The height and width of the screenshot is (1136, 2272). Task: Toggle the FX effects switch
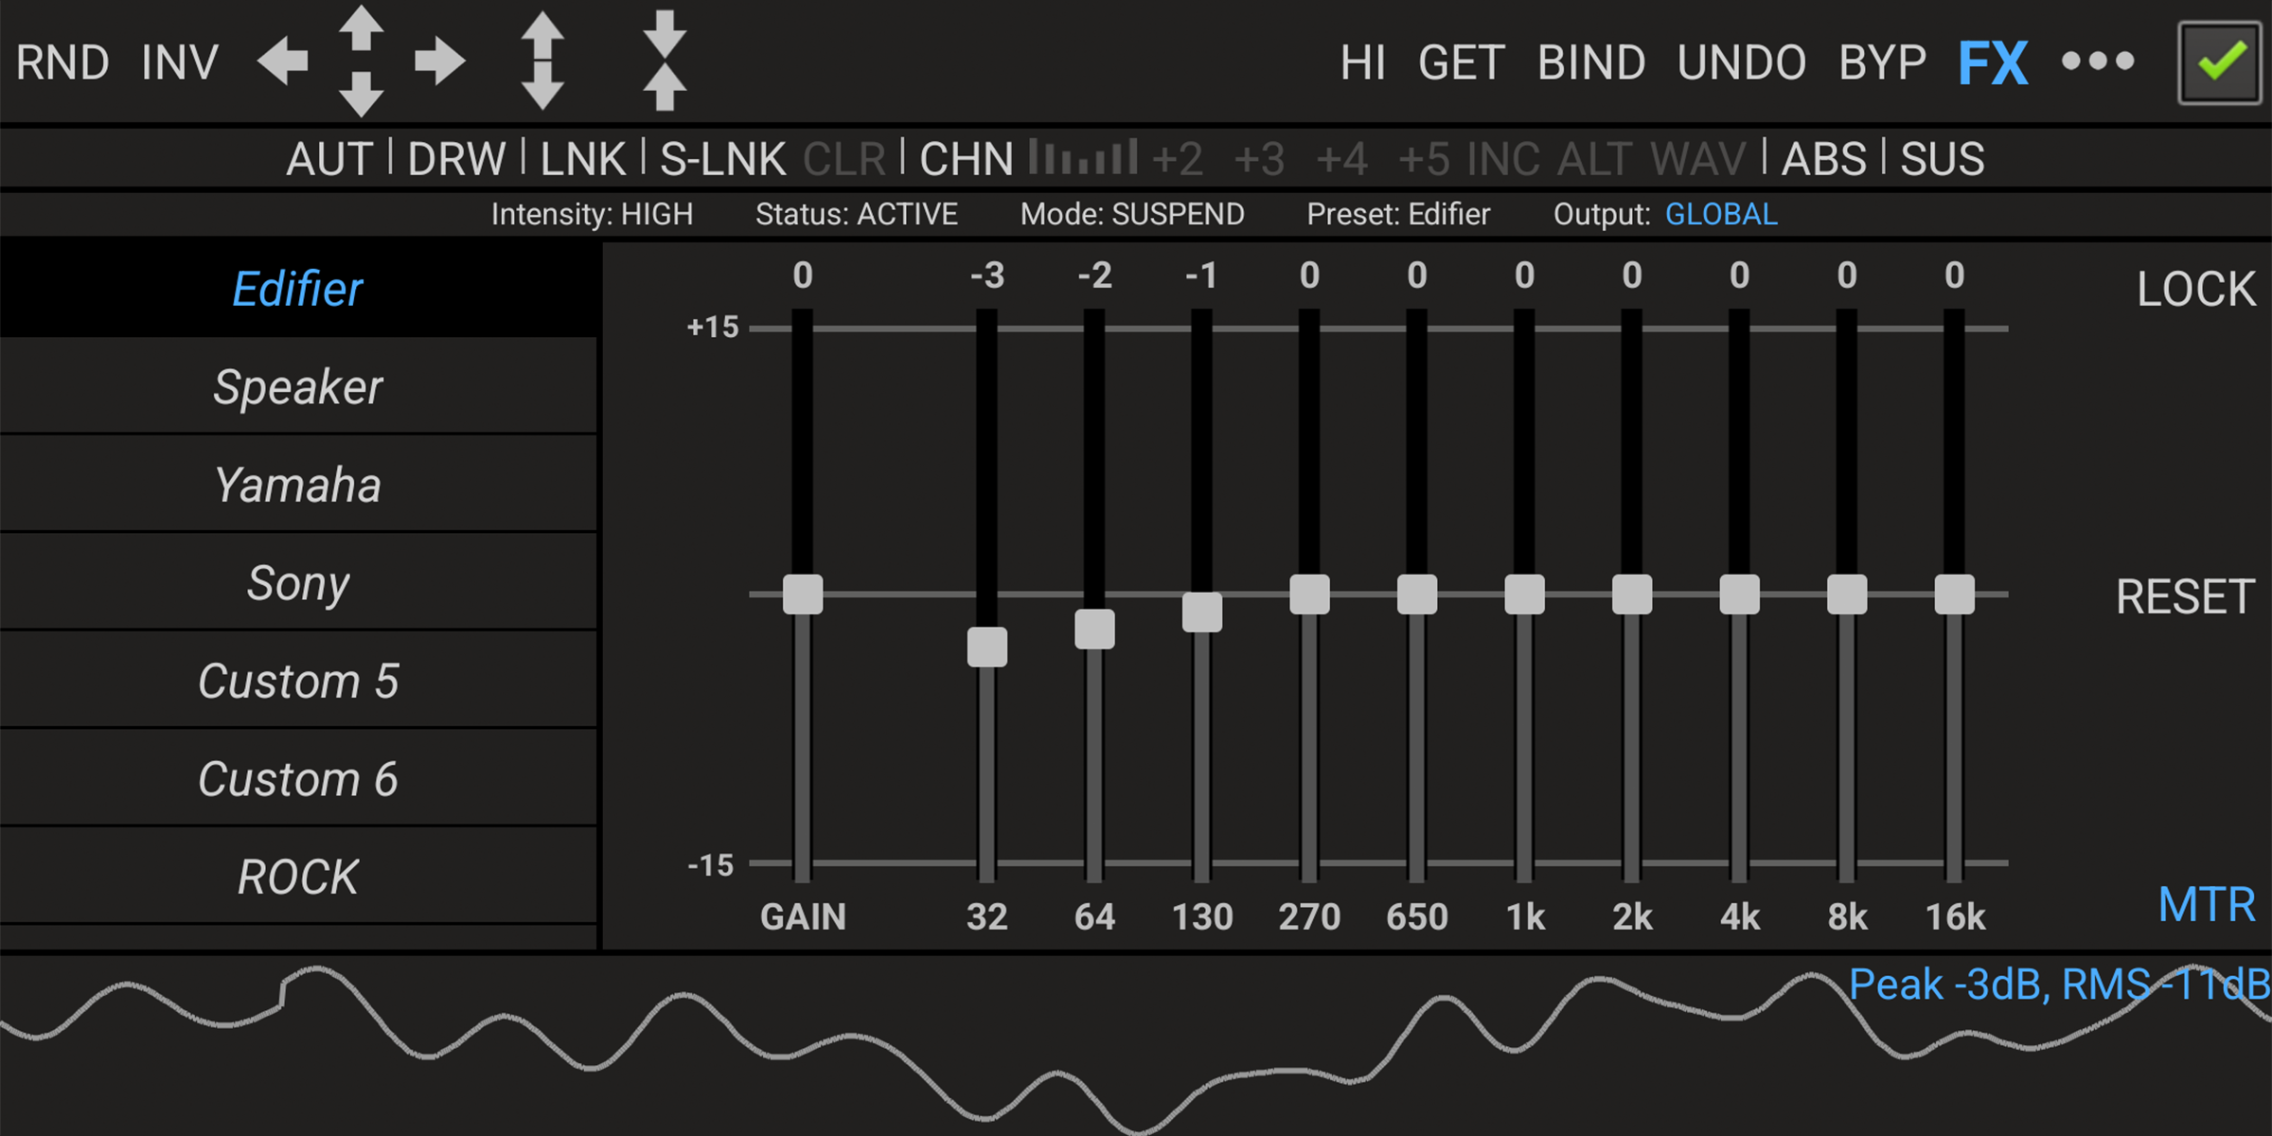pos(1992,64)
